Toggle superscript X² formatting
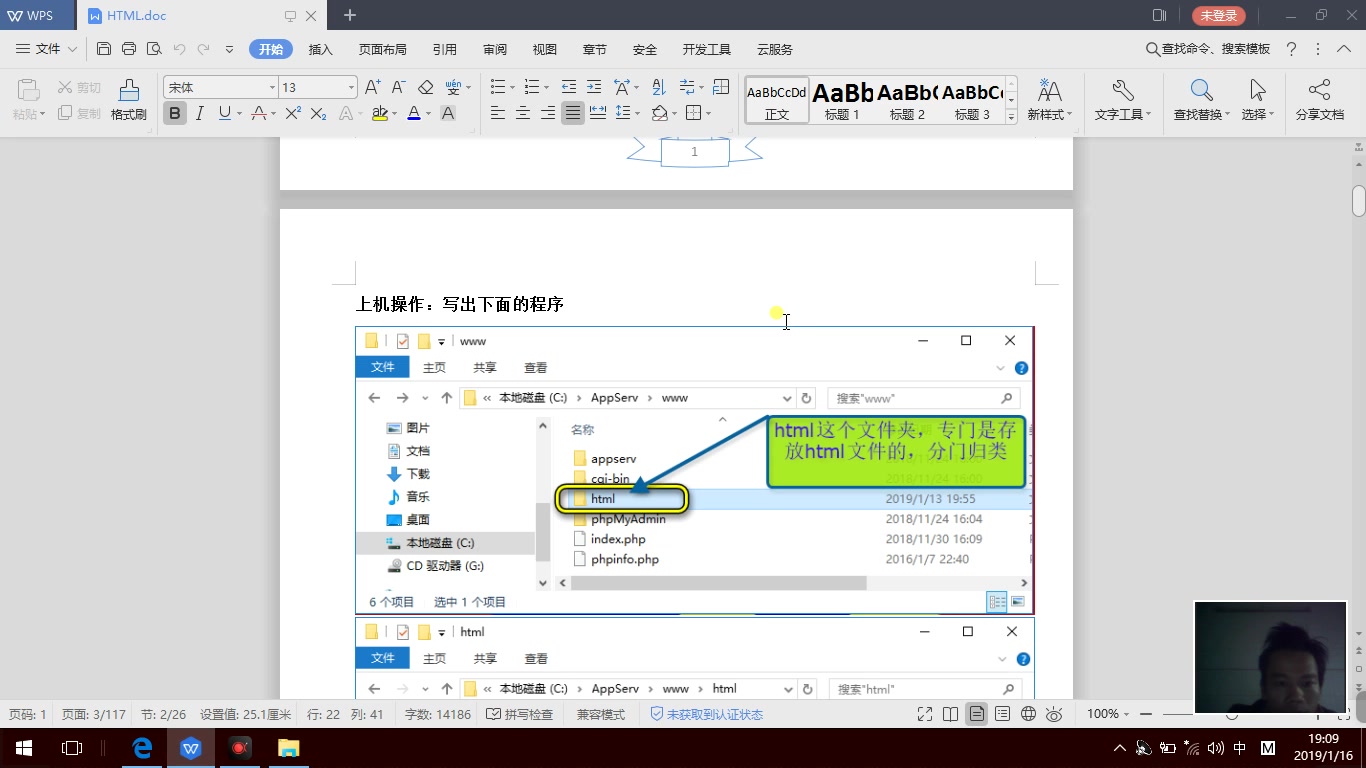Screen dimensions: 1366x768 coord(293,113)
